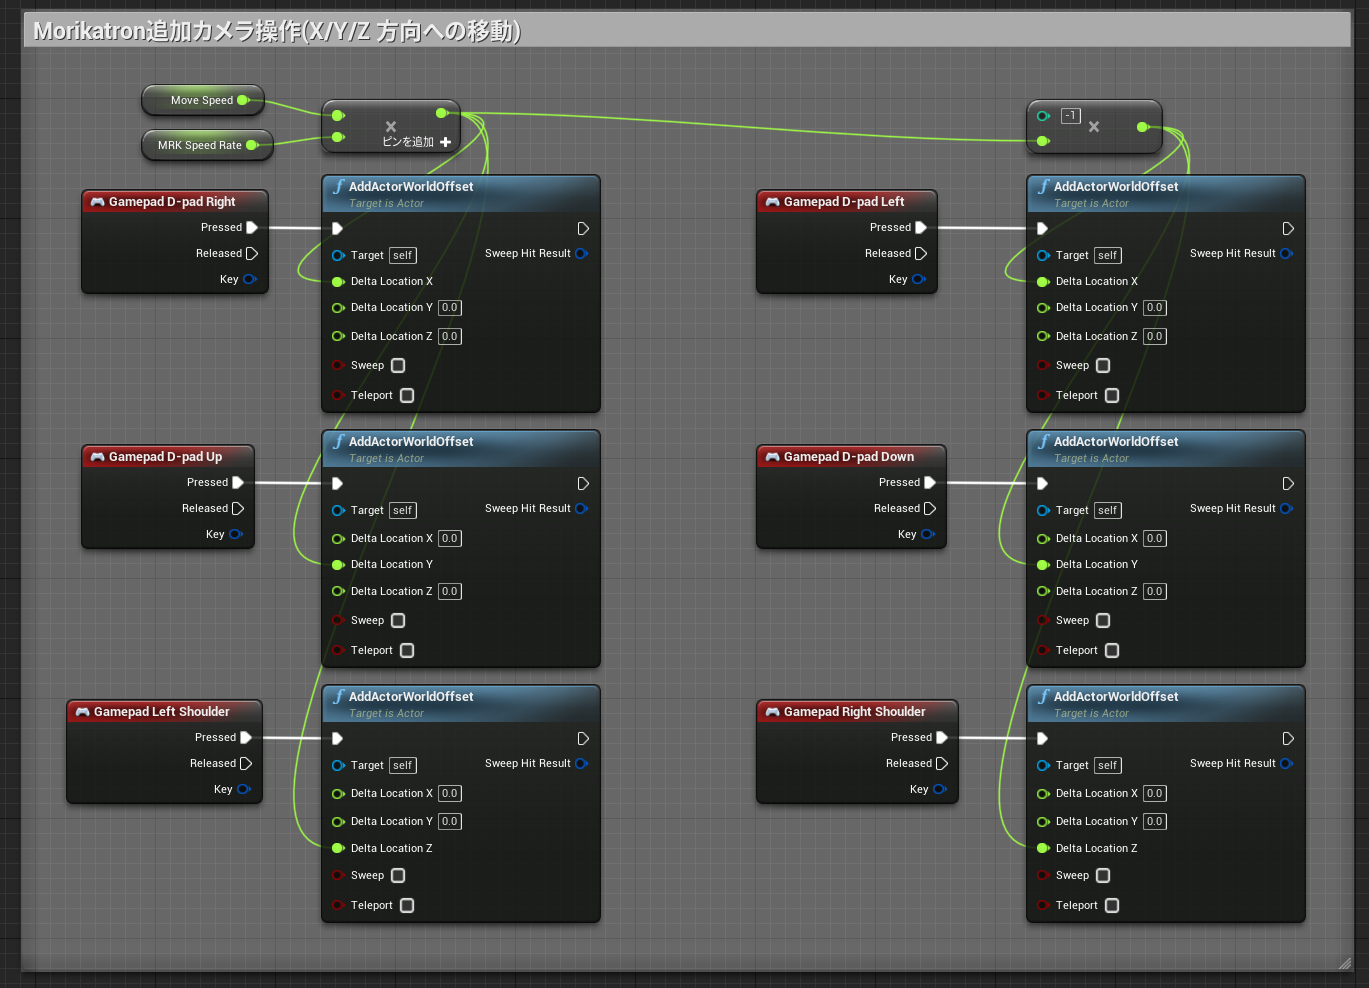Image resolution: width=1369 pixels, height=988 pixels.
Task: Click function icon on Left Shoulder's AddActorWorldOffset header
Action: click(339, 696)
